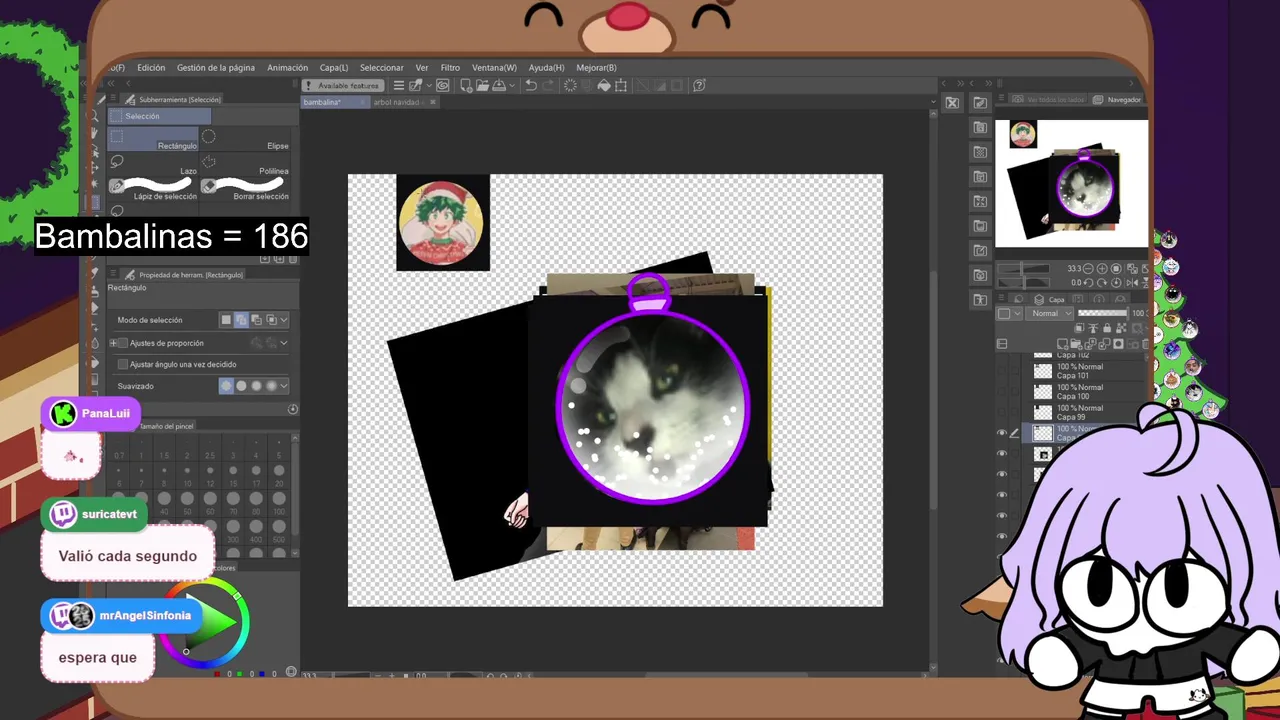Click the Undo arrow in the command bar
Image resolution: width=1280 pixels, height=720 pixels.
click(x=531, y=85)
